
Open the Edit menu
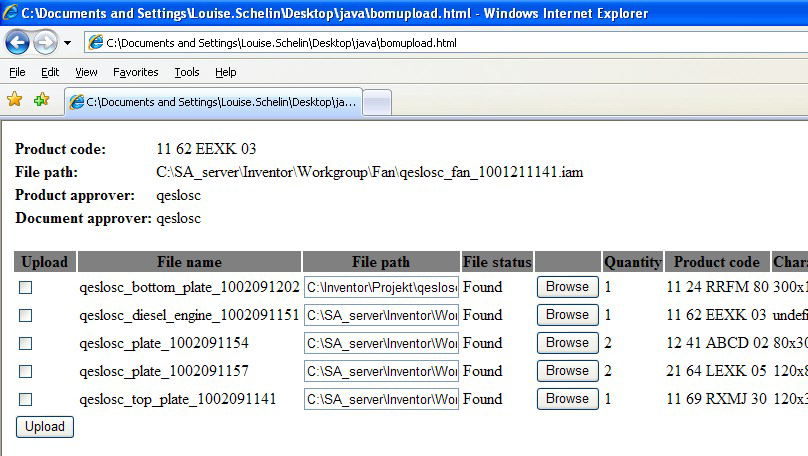pos(50,72)
